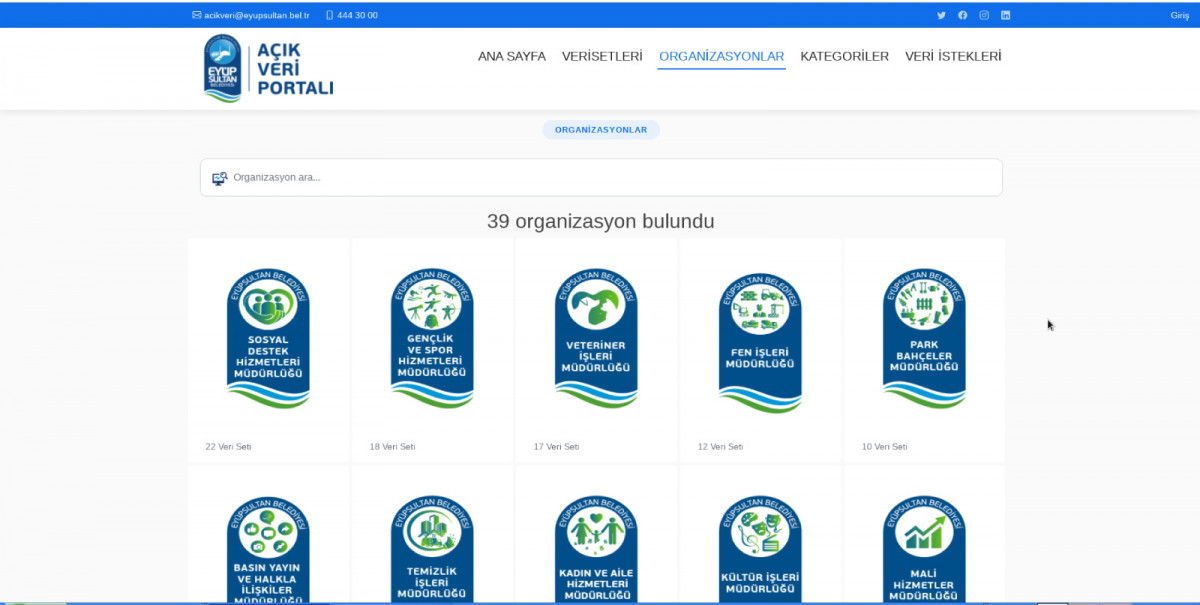The width and height of the screenshot is (1200, 605).
Task: Open Basın Yayın ve Halkla İlişkiler badge
Action: coord(268,550)
